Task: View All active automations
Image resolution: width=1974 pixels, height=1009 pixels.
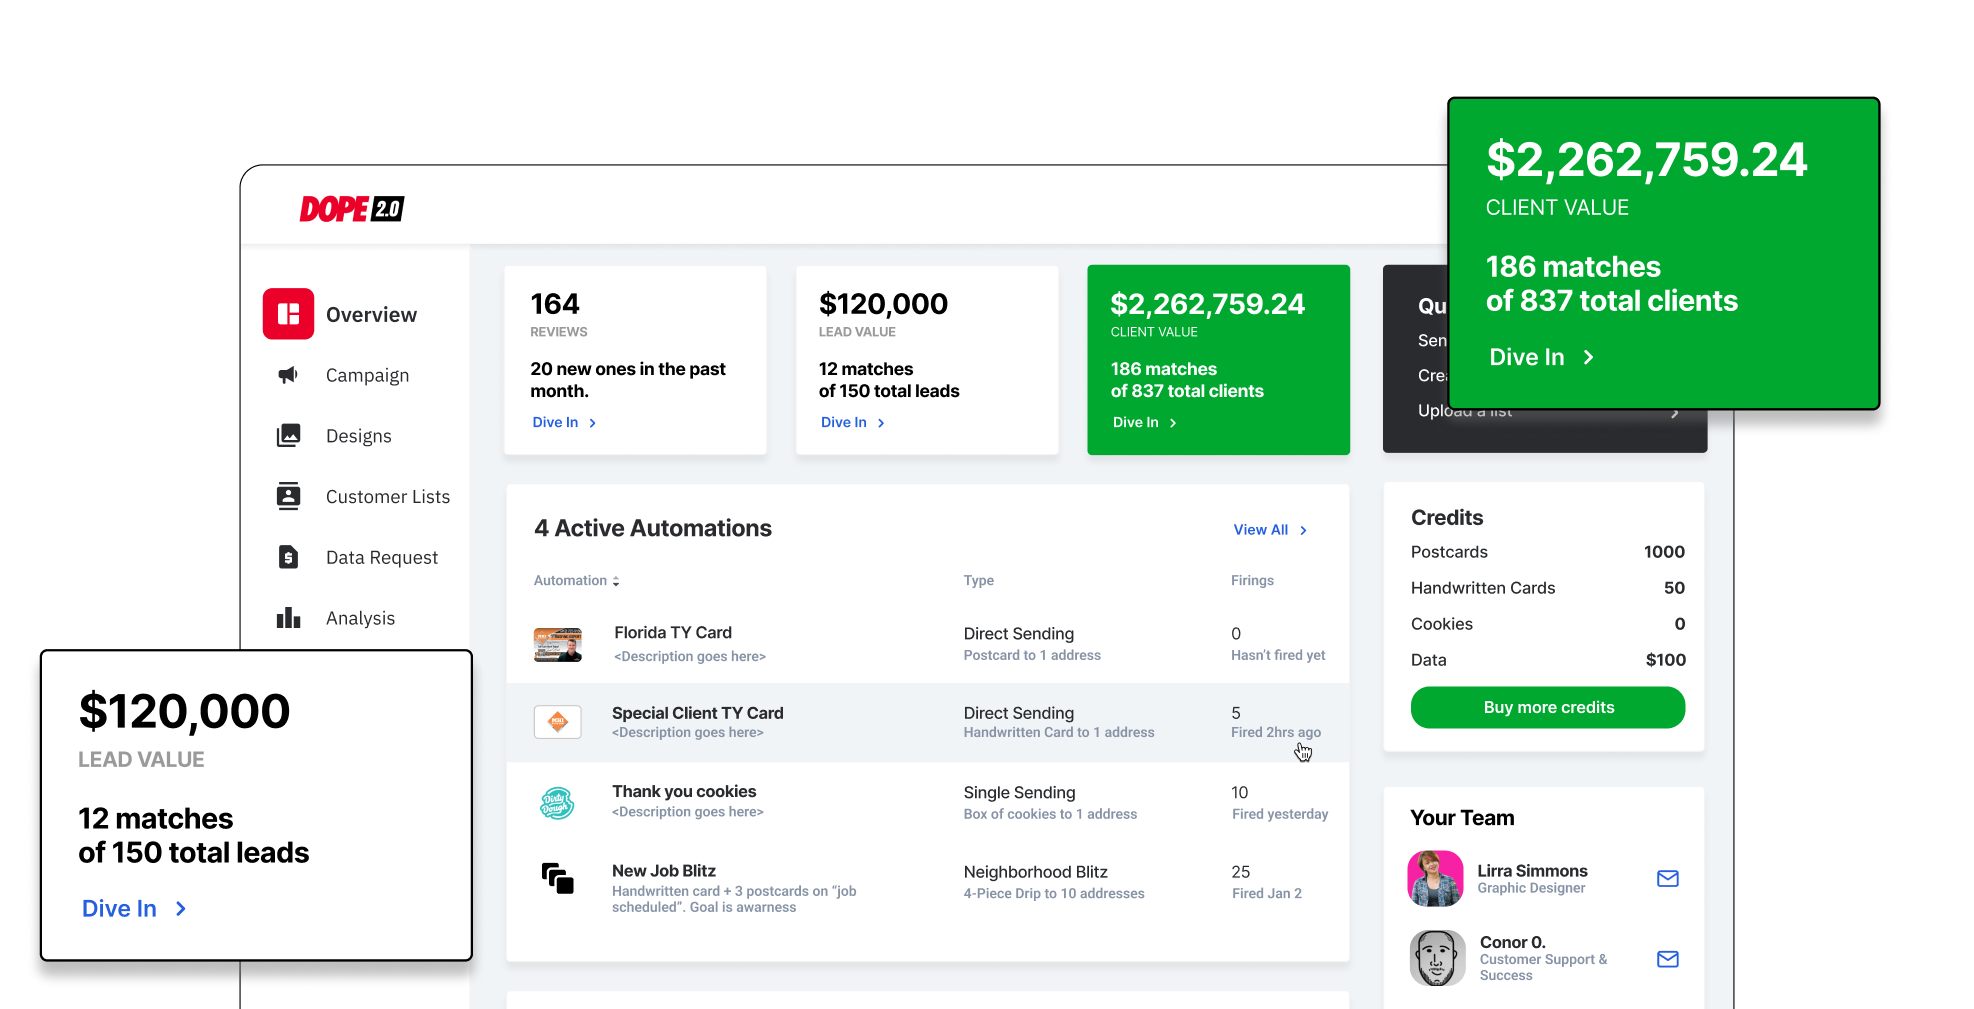Action: pyautogui.click(x=1270, y=530)
